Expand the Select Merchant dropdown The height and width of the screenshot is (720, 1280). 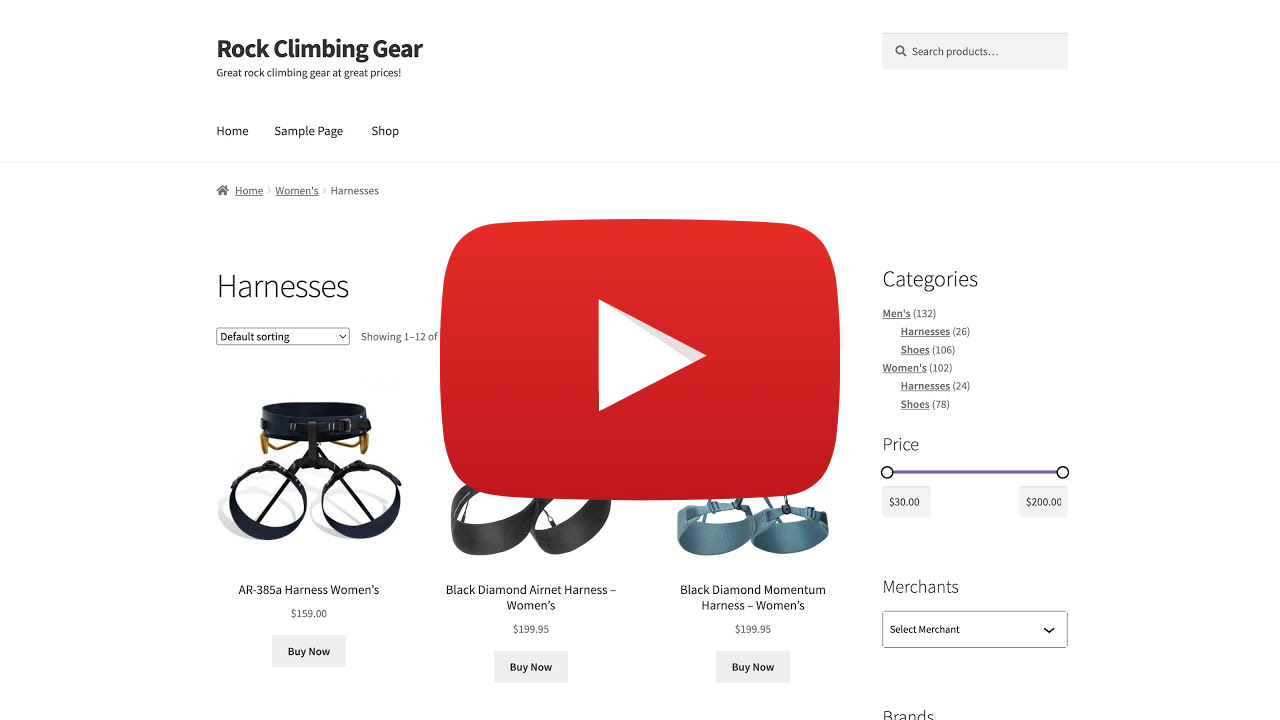(975, 629)
